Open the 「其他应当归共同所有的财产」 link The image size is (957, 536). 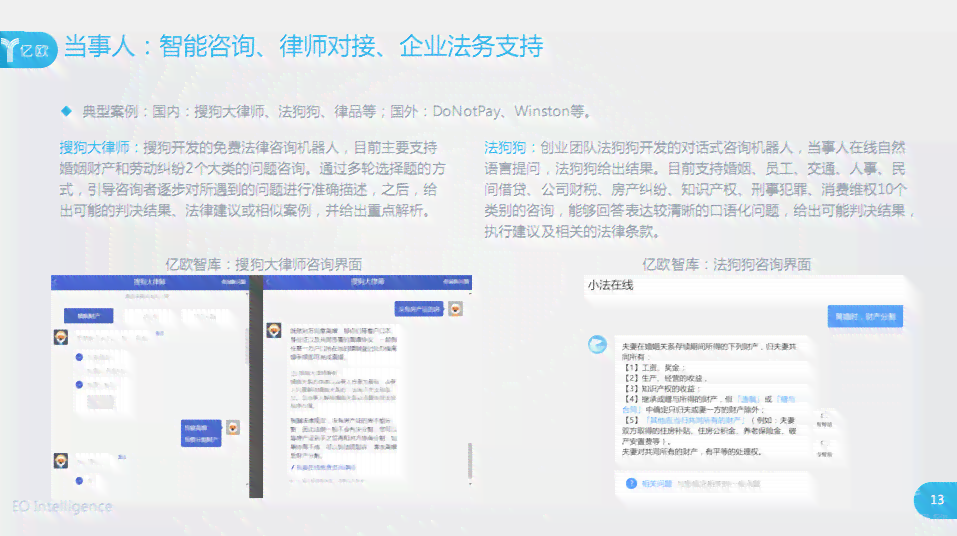click(695, 421)
